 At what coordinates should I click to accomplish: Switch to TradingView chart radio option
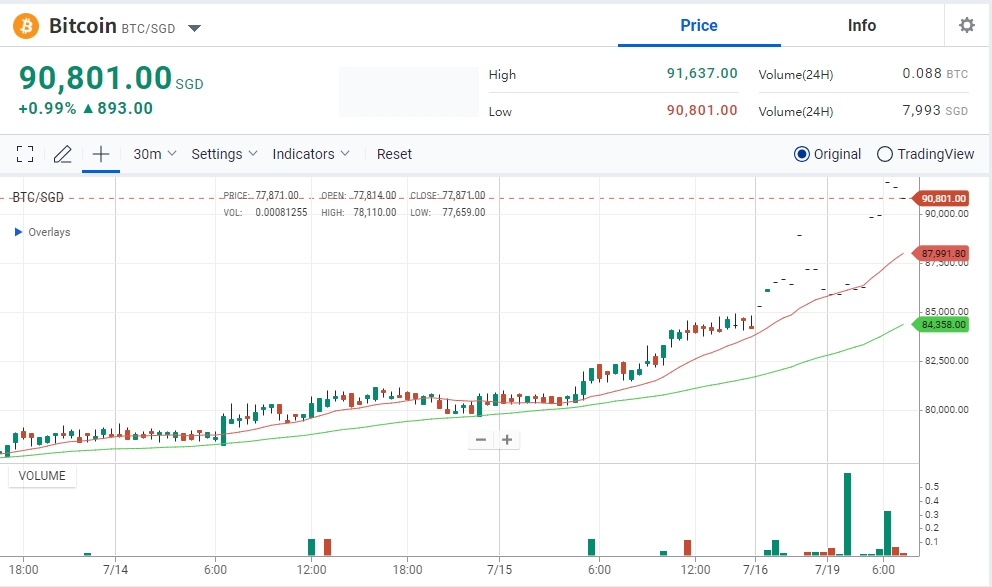coord(884,154)
